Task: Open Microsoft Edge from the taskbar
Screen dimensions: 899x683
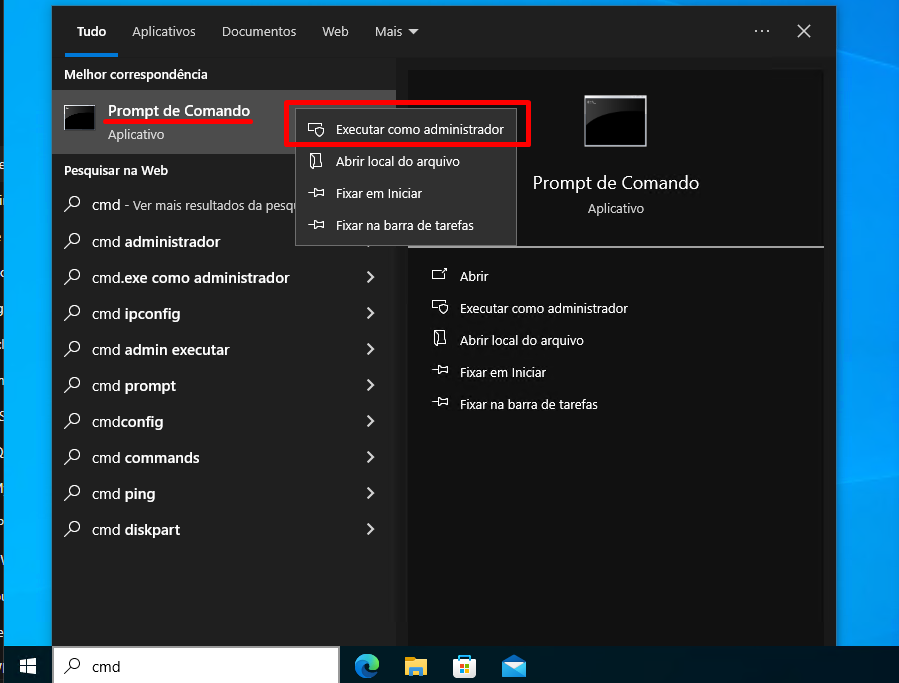Action: click(x=367, y=666)
